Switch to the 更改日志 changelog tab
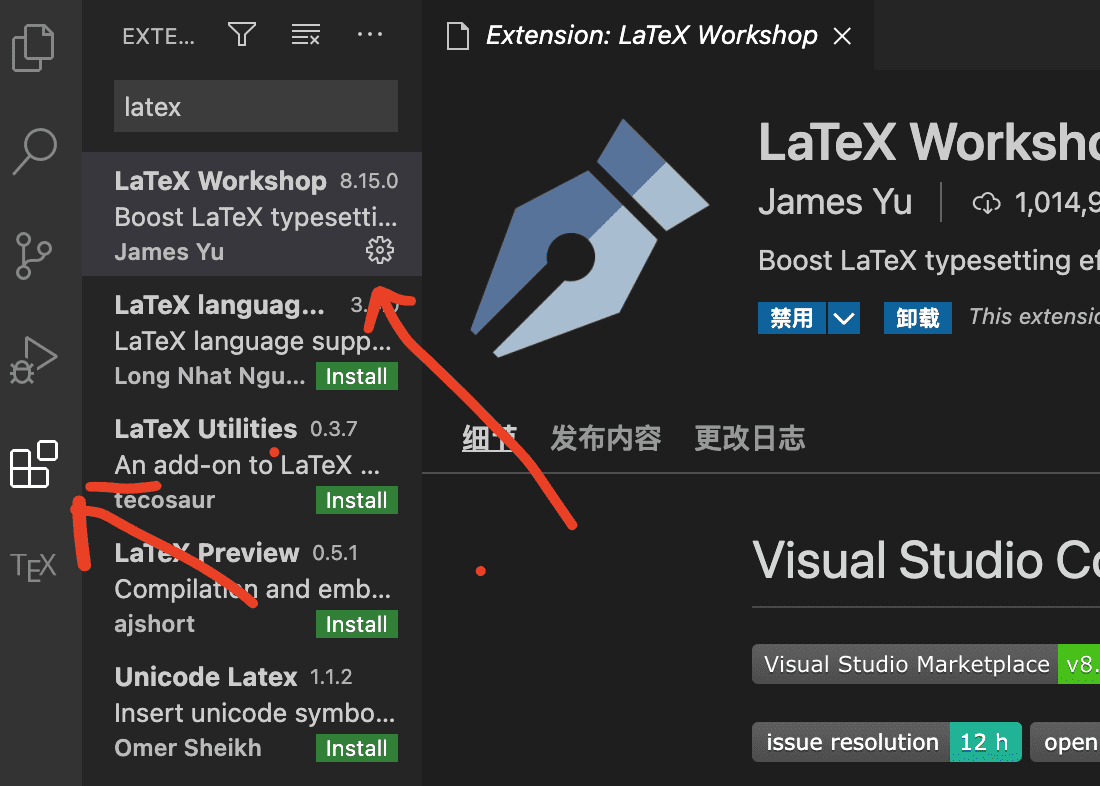This screenshot has height=786, width=1100. [x=750, y=438]
